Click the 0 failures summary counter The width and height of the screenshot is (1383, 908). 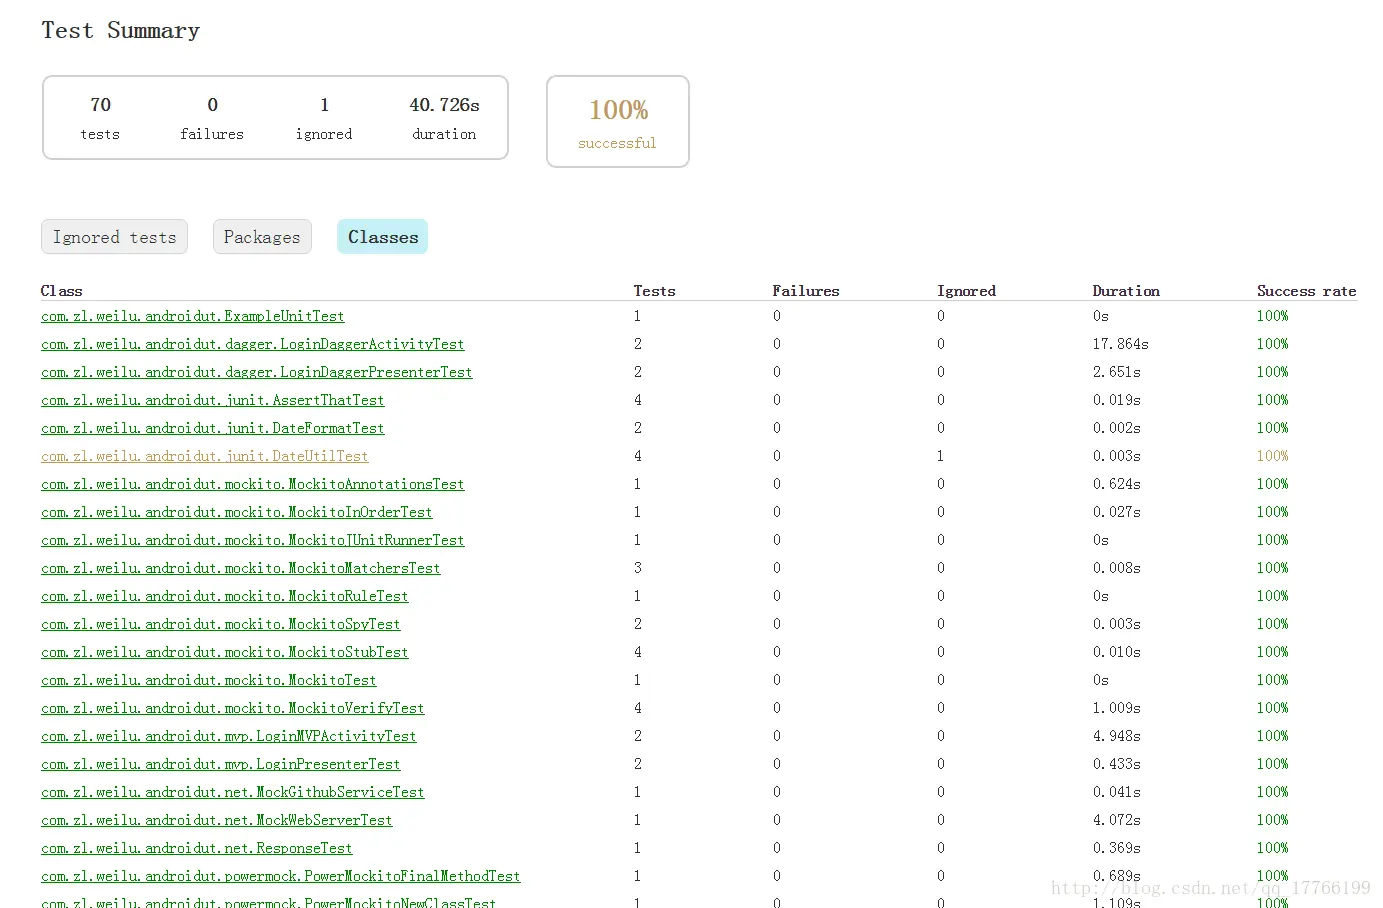(x=212, y=118)
